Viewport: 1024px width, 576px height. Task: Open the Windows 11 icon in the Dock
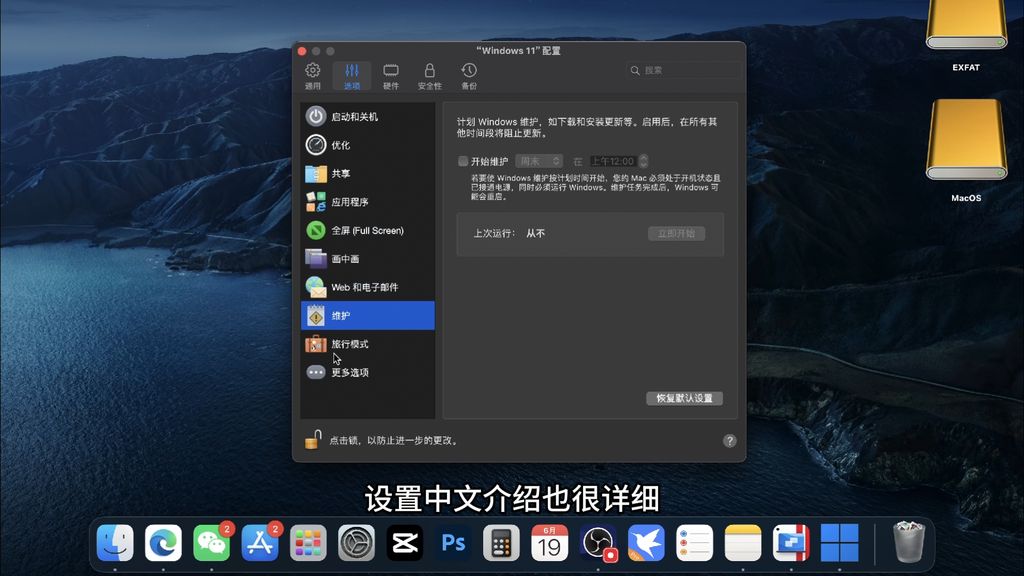[839, 543]
